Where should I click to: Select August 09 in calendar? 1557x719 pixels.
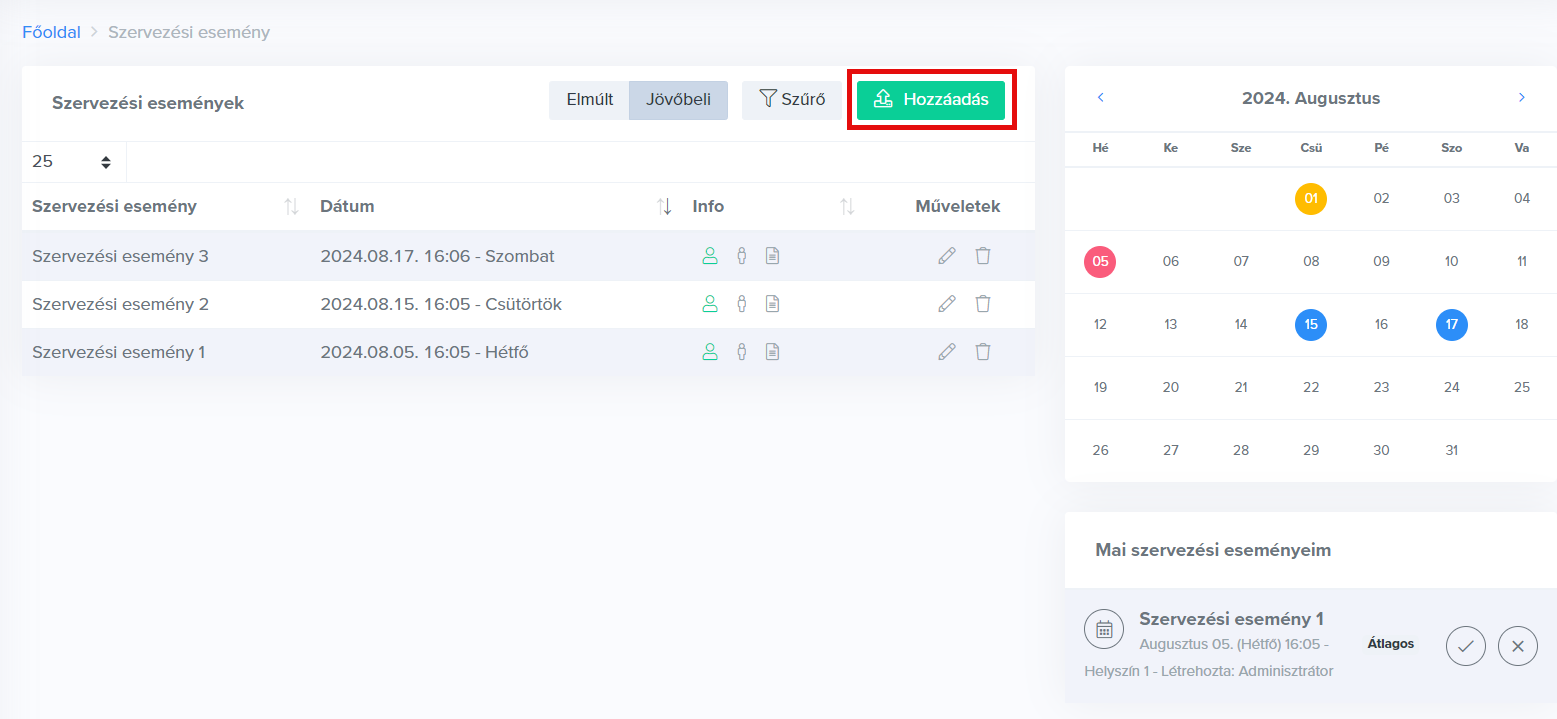[x=1381, y=262]
